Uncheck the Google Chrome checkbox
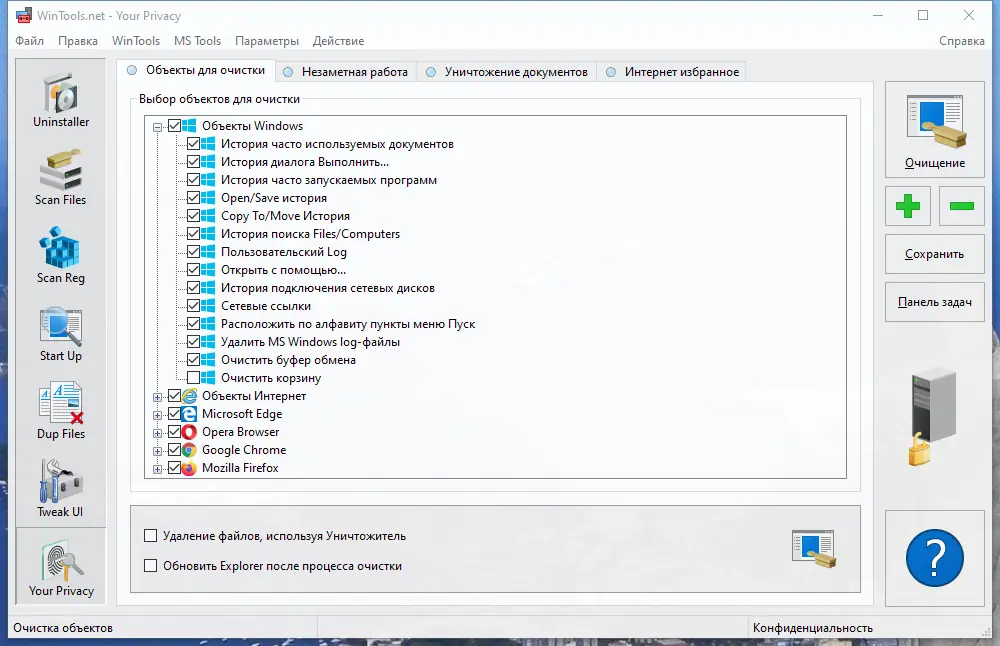Viewport: 1000px width, 646px height. pos(174,450)
